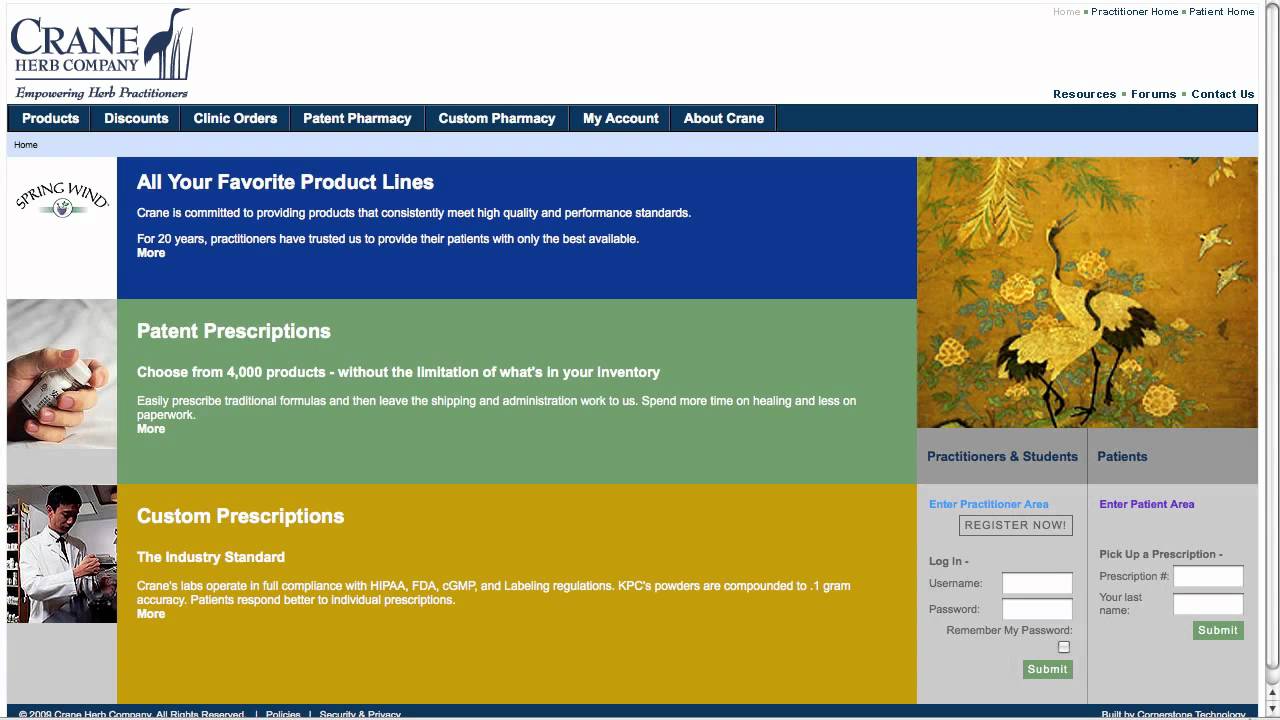This screenshot has height=720, width=1280.
Task: Click the hand holding pill bottle image
Action: 62,373
